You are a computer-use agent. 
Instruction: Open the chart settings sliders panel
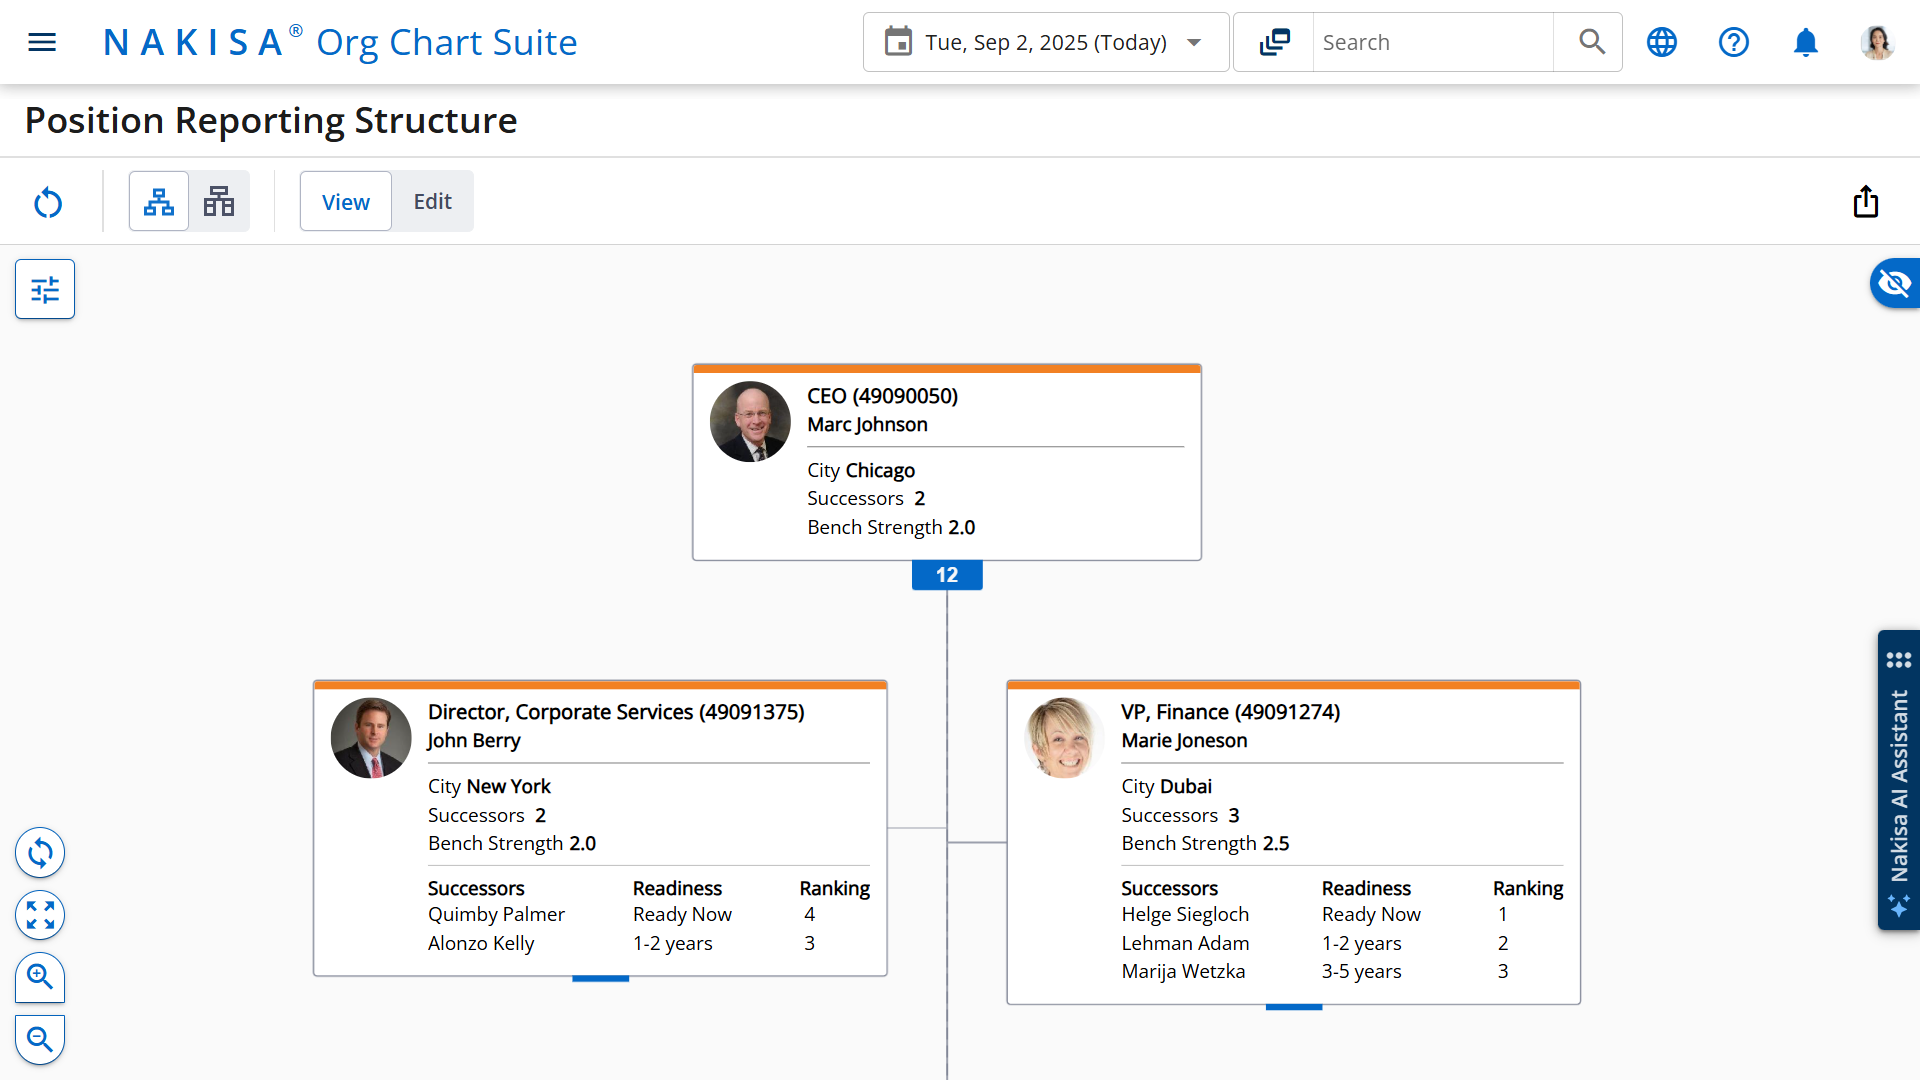tap(45, 289)
